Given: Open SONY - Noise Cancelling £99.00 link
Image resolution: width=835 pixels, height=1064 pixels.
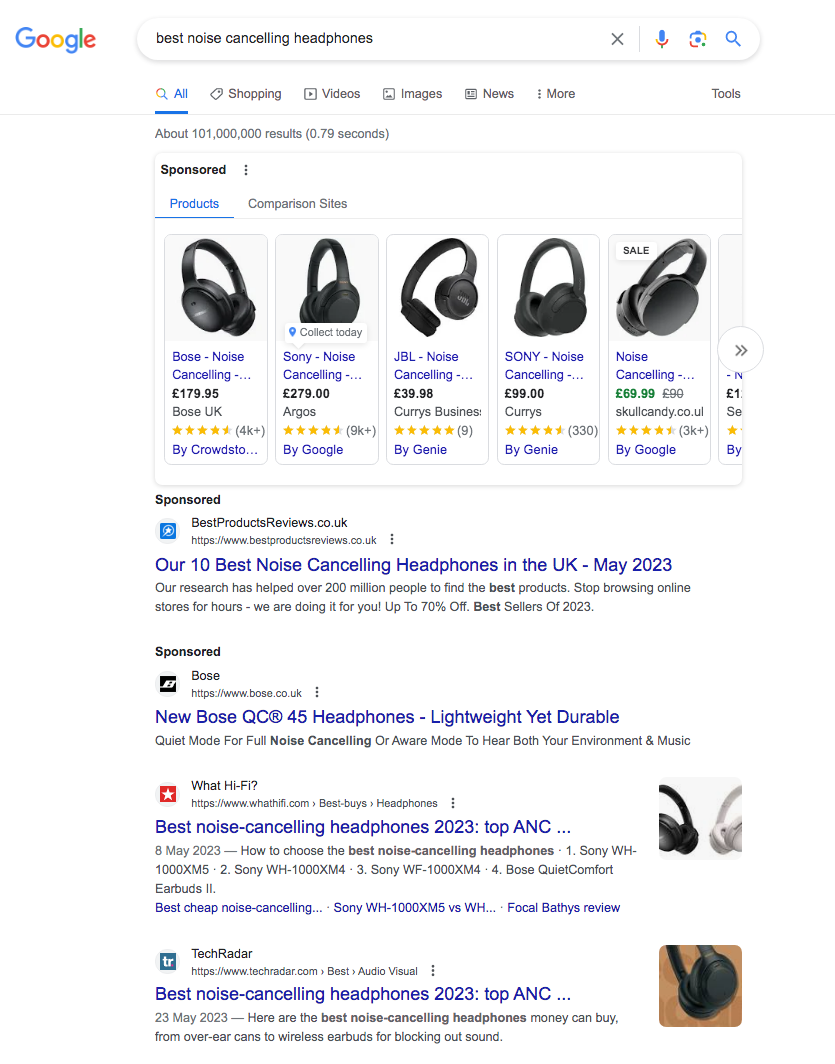Looking at the screenshot, I should (544, 366).
